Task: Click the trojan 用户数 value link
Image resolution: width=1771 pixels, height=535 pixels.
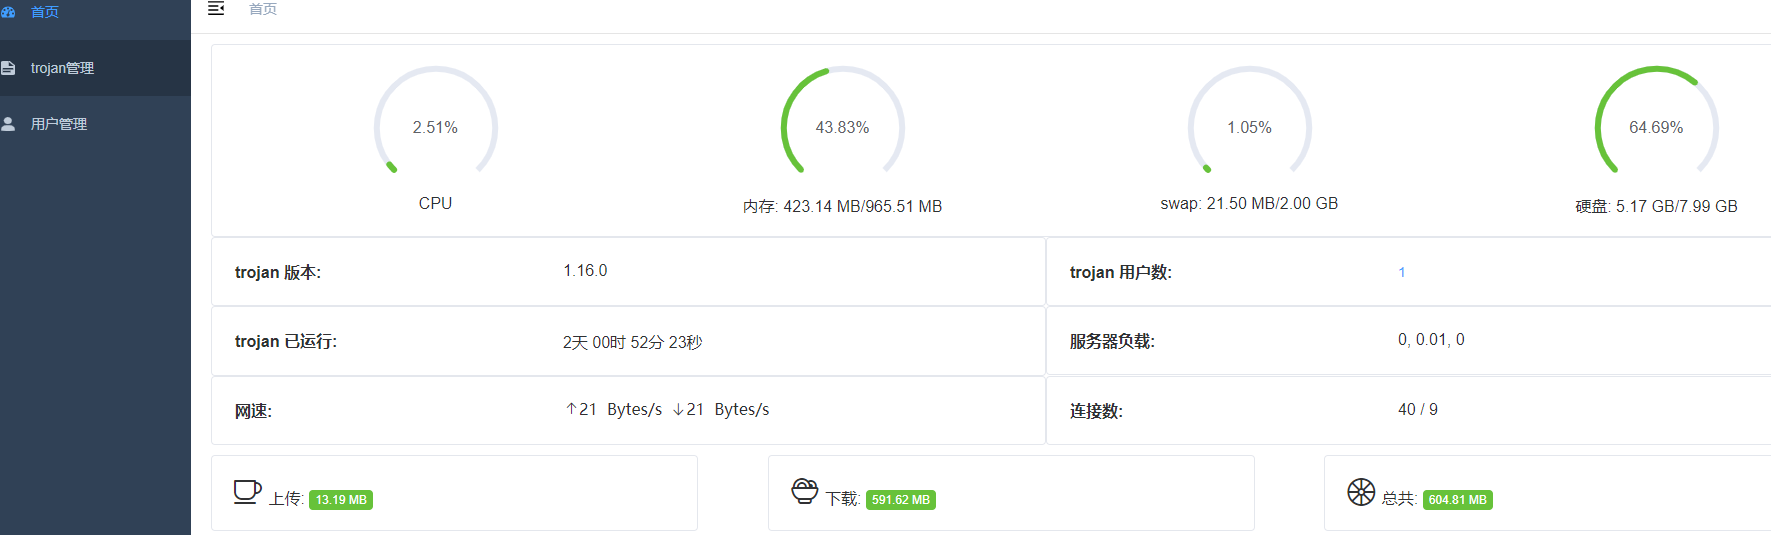Action: coord(1402,272)
